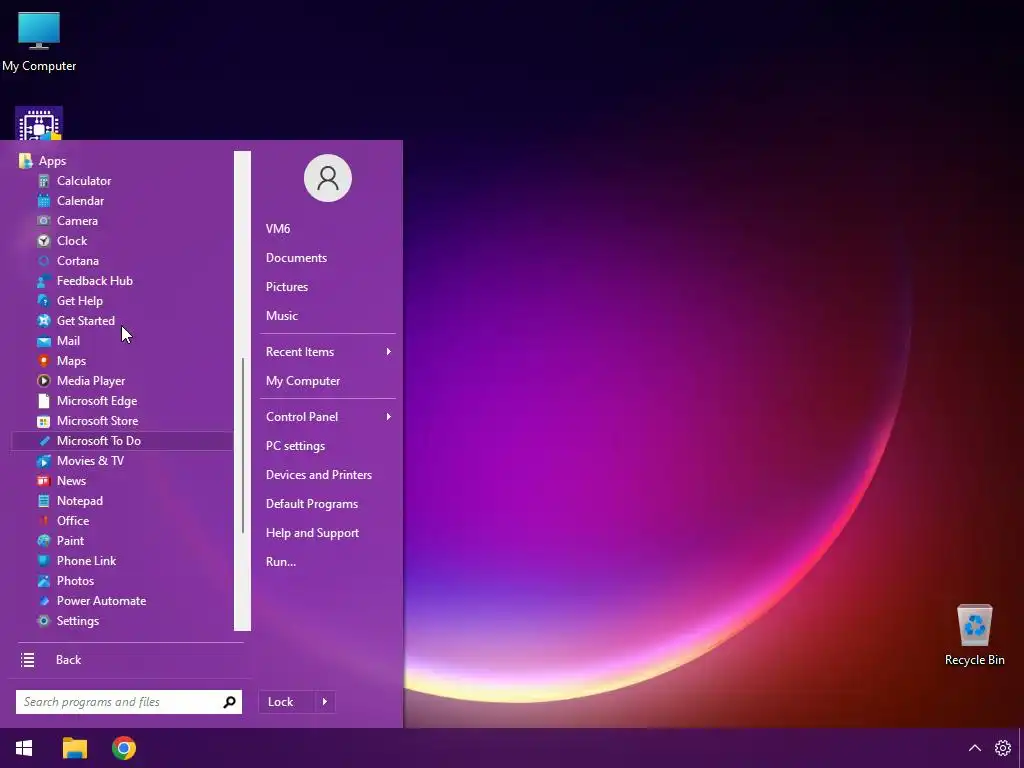This screenshot has height=768, width=1024.
Task: Open the Clock app icon
Action: click(x=44, y=241)
